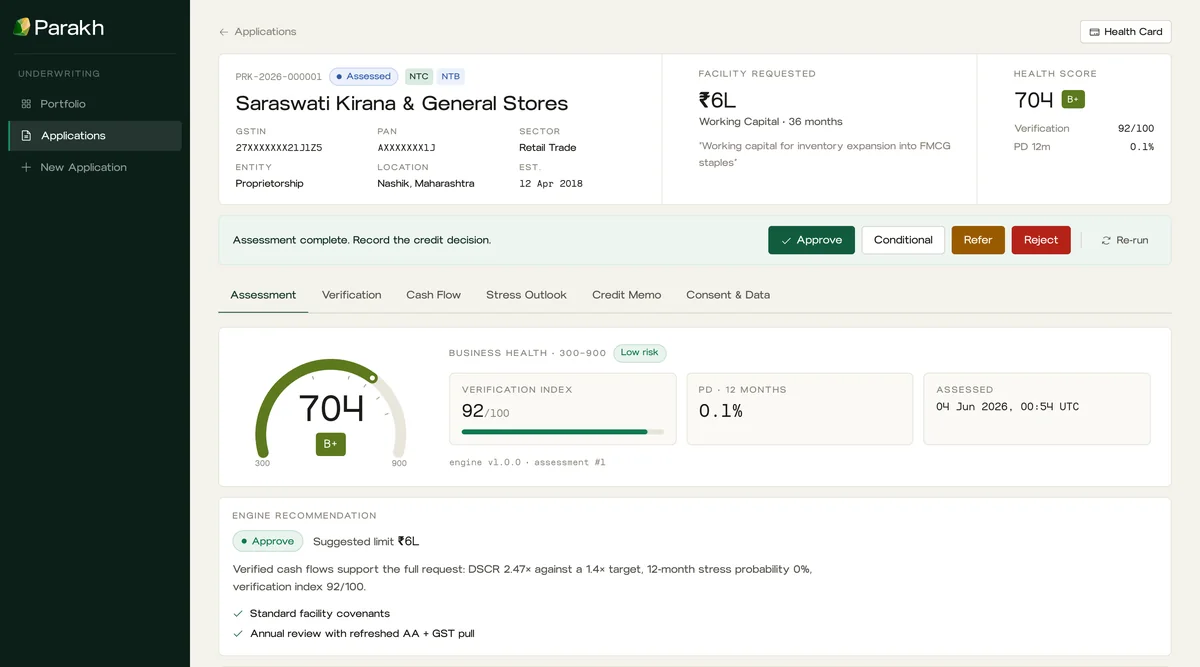The width and height of the screenshot is (1200, 667).
Task: Click Annual review with refreshed AA + GST pull
Action: coord(362,634)
